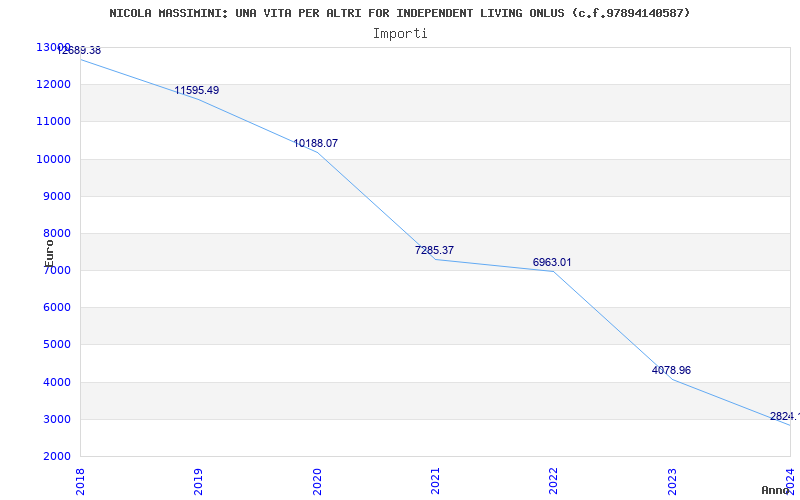The image size is (800, 500).
Task: Select the 9000 y-axis tick label
Action: point(56,196)
